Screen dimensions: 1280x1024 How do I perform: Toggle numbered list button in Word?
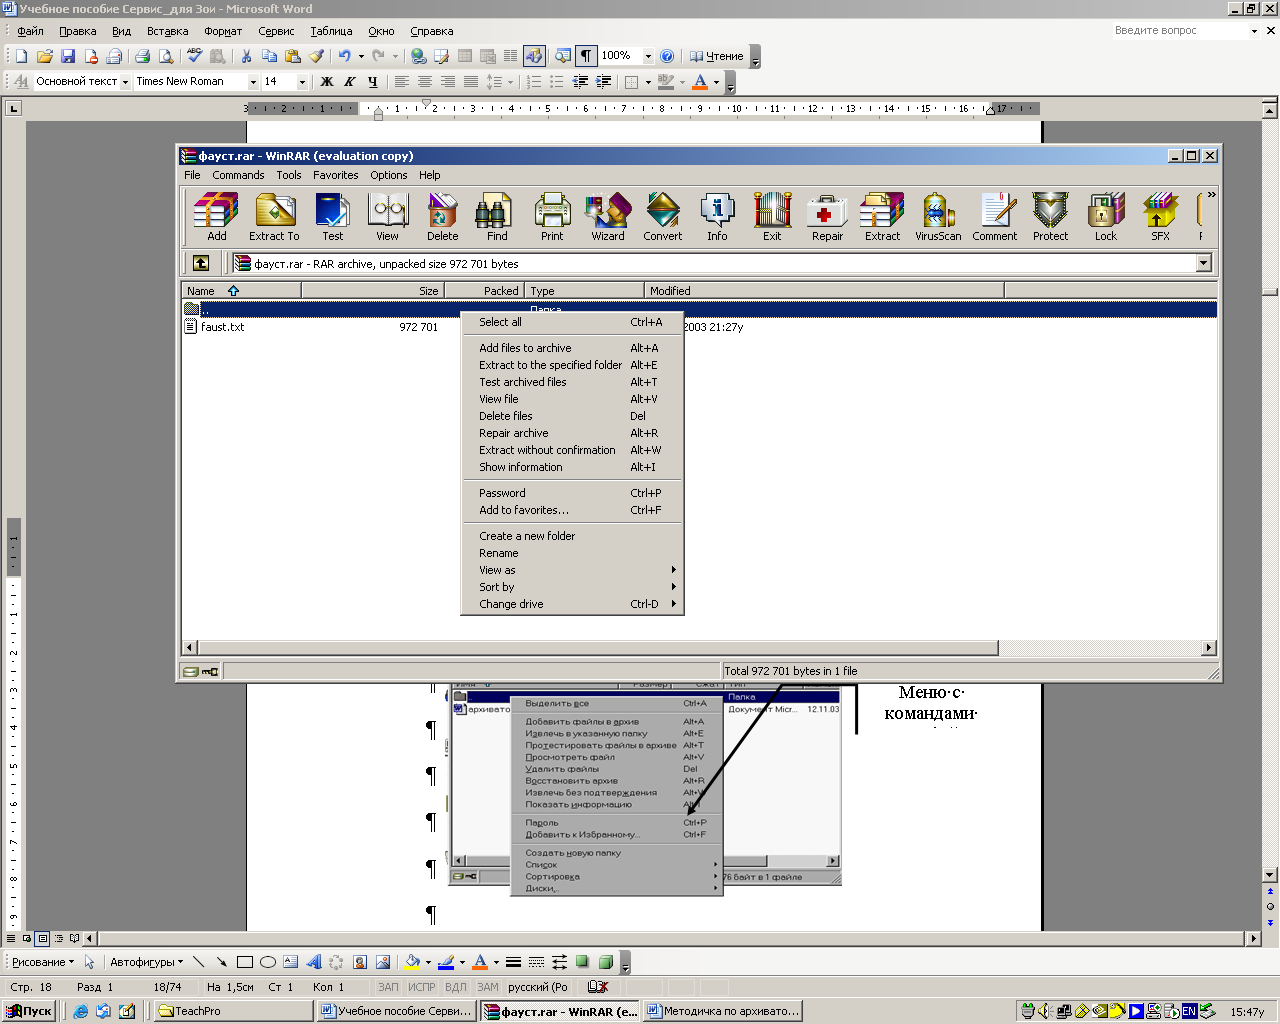click(534, 82)
